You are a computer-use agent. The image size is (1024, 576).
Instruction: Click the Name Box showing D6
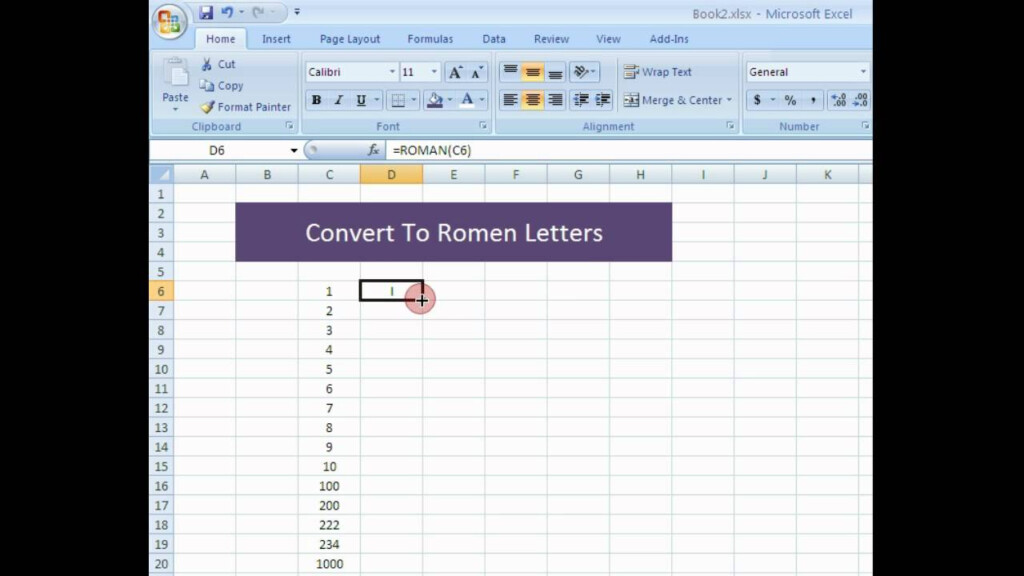pos(217,150)
